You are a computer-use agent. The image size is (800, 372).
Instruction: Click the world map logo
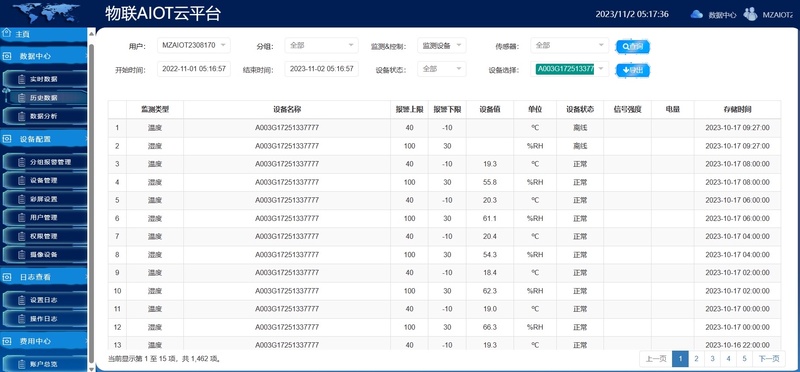click(46, 13)
